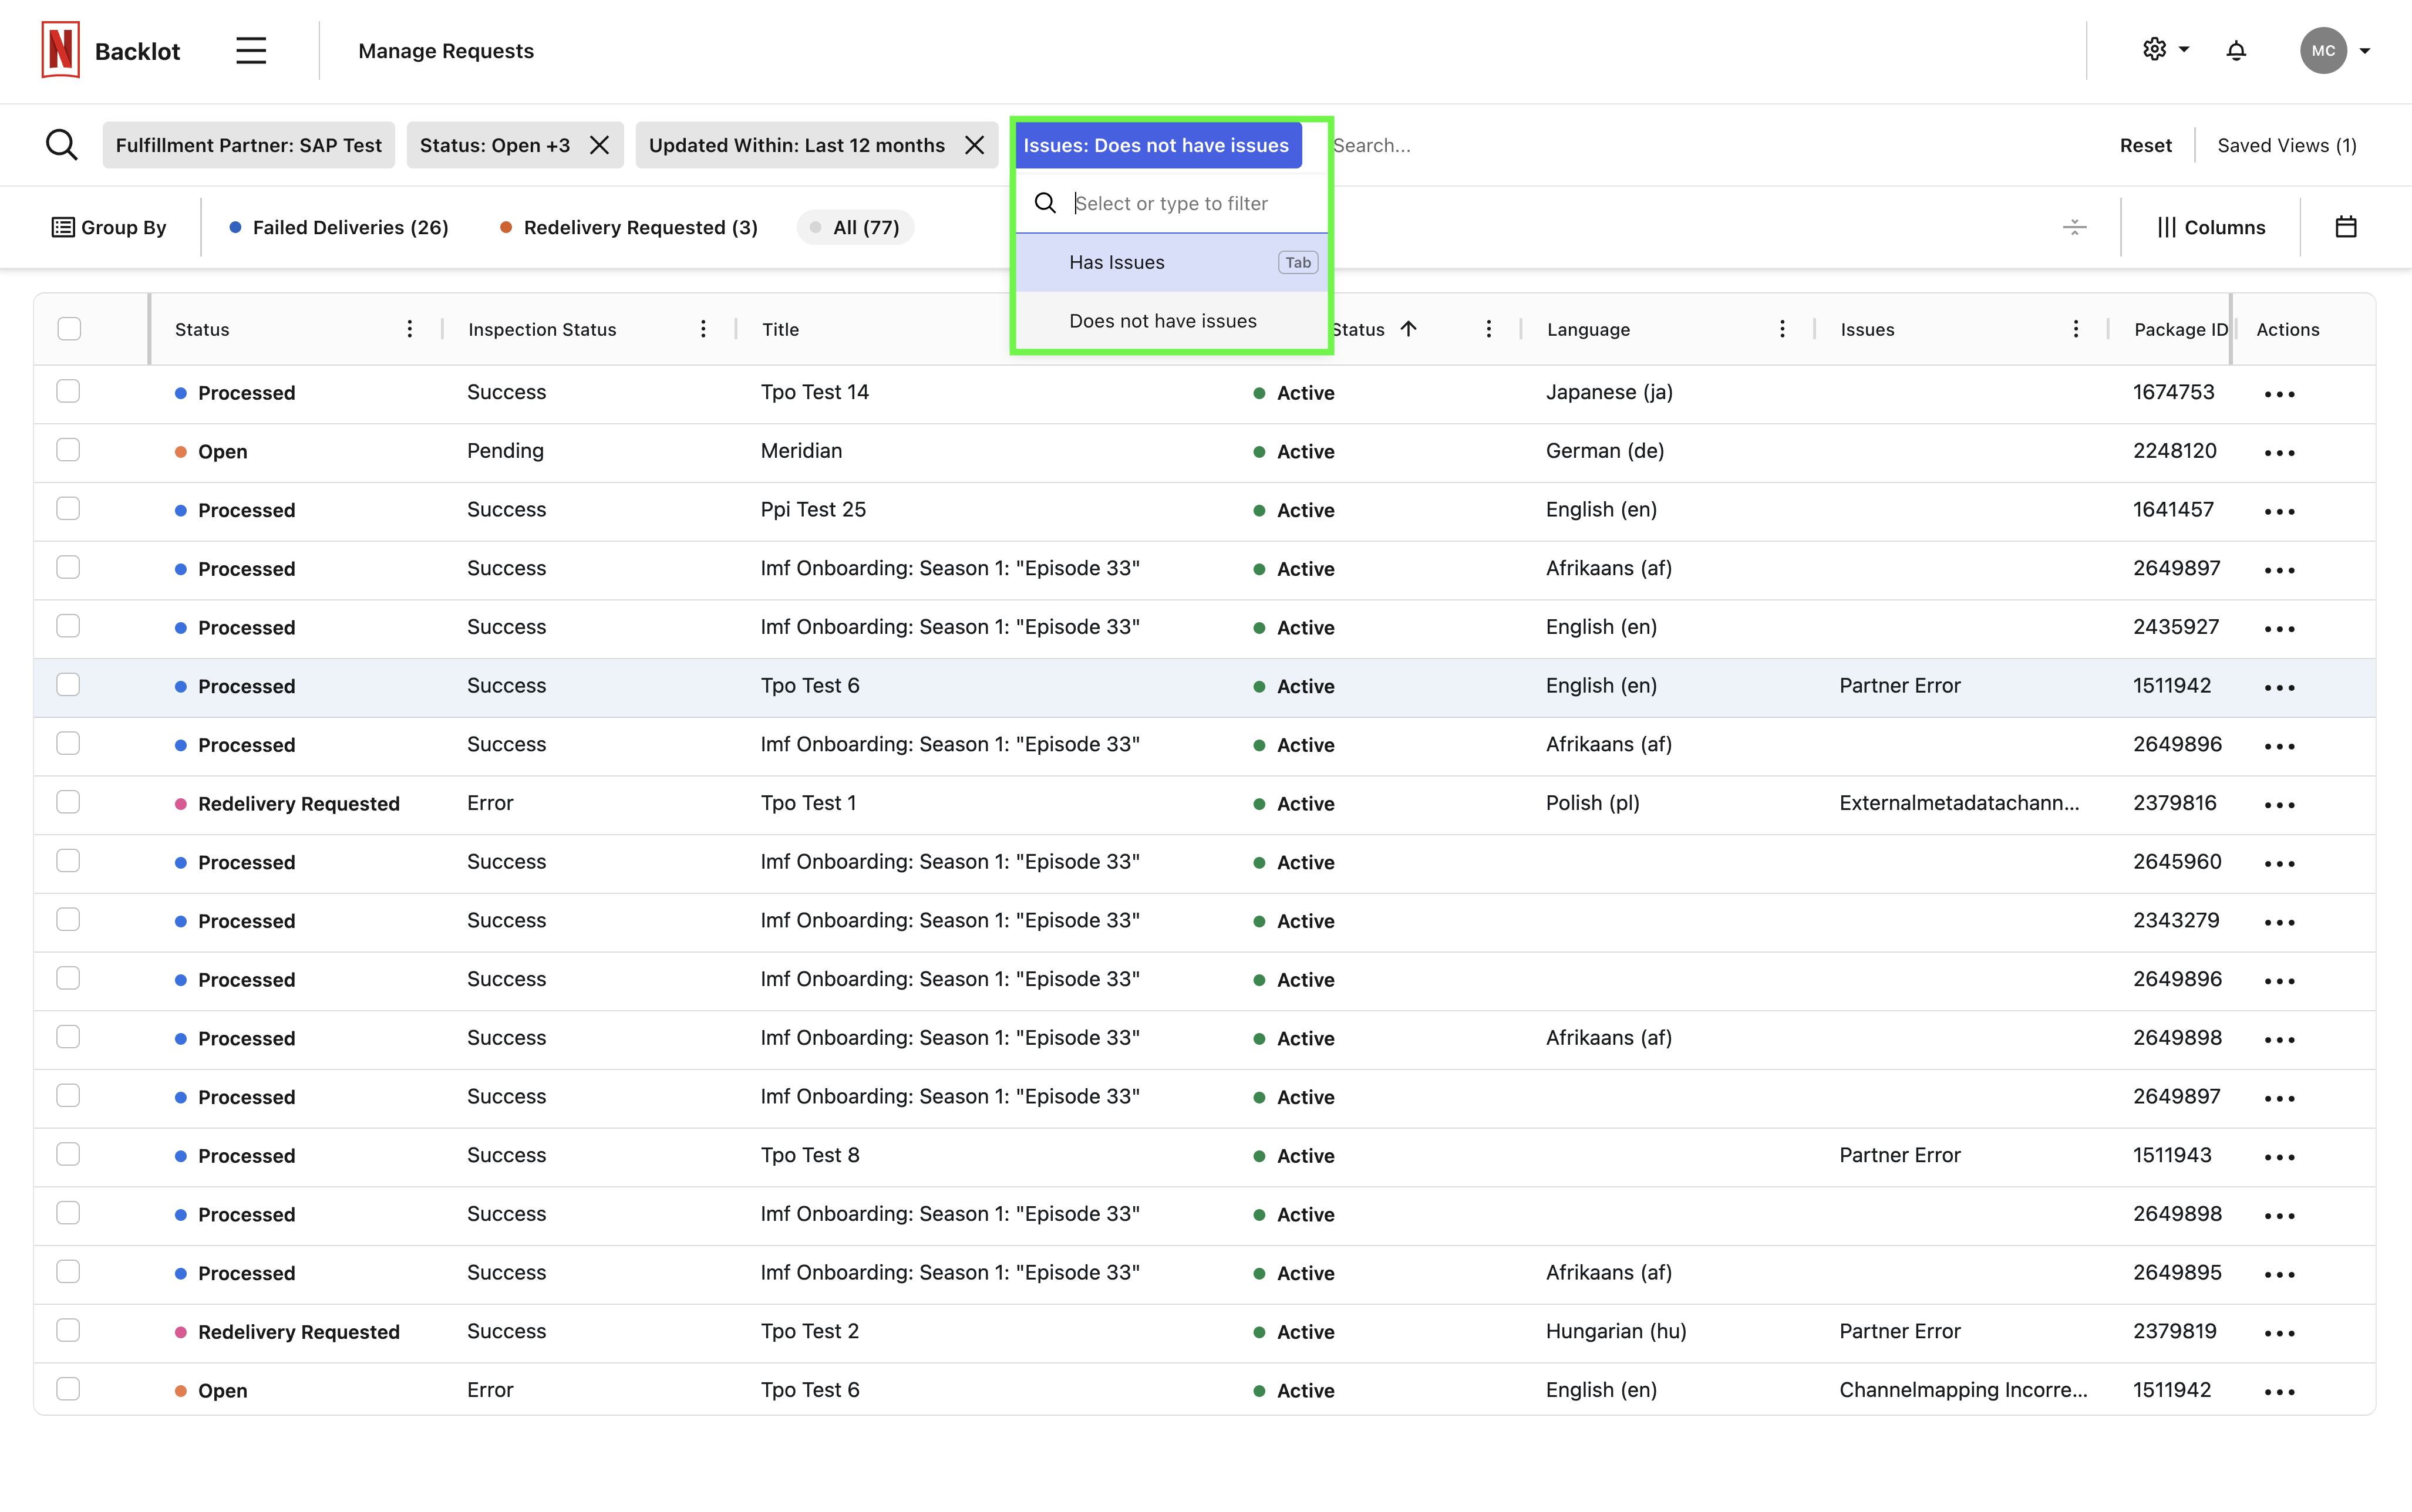Open the hamburger navigation menu

(251, 51)
